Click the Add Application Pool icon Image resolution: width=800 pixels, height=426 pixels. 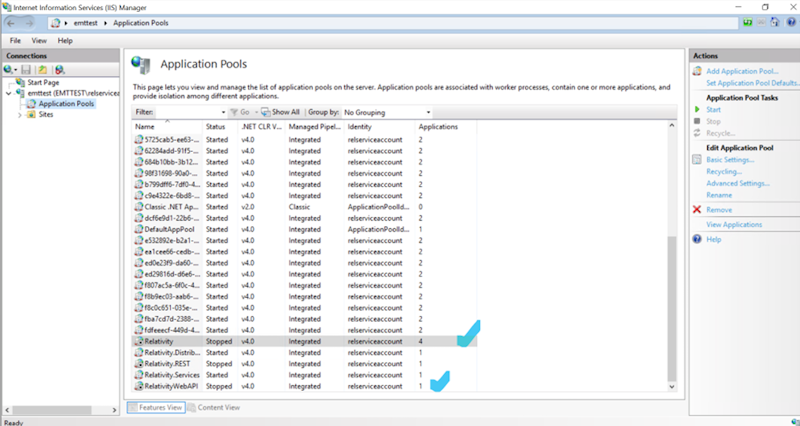[697, 71]
